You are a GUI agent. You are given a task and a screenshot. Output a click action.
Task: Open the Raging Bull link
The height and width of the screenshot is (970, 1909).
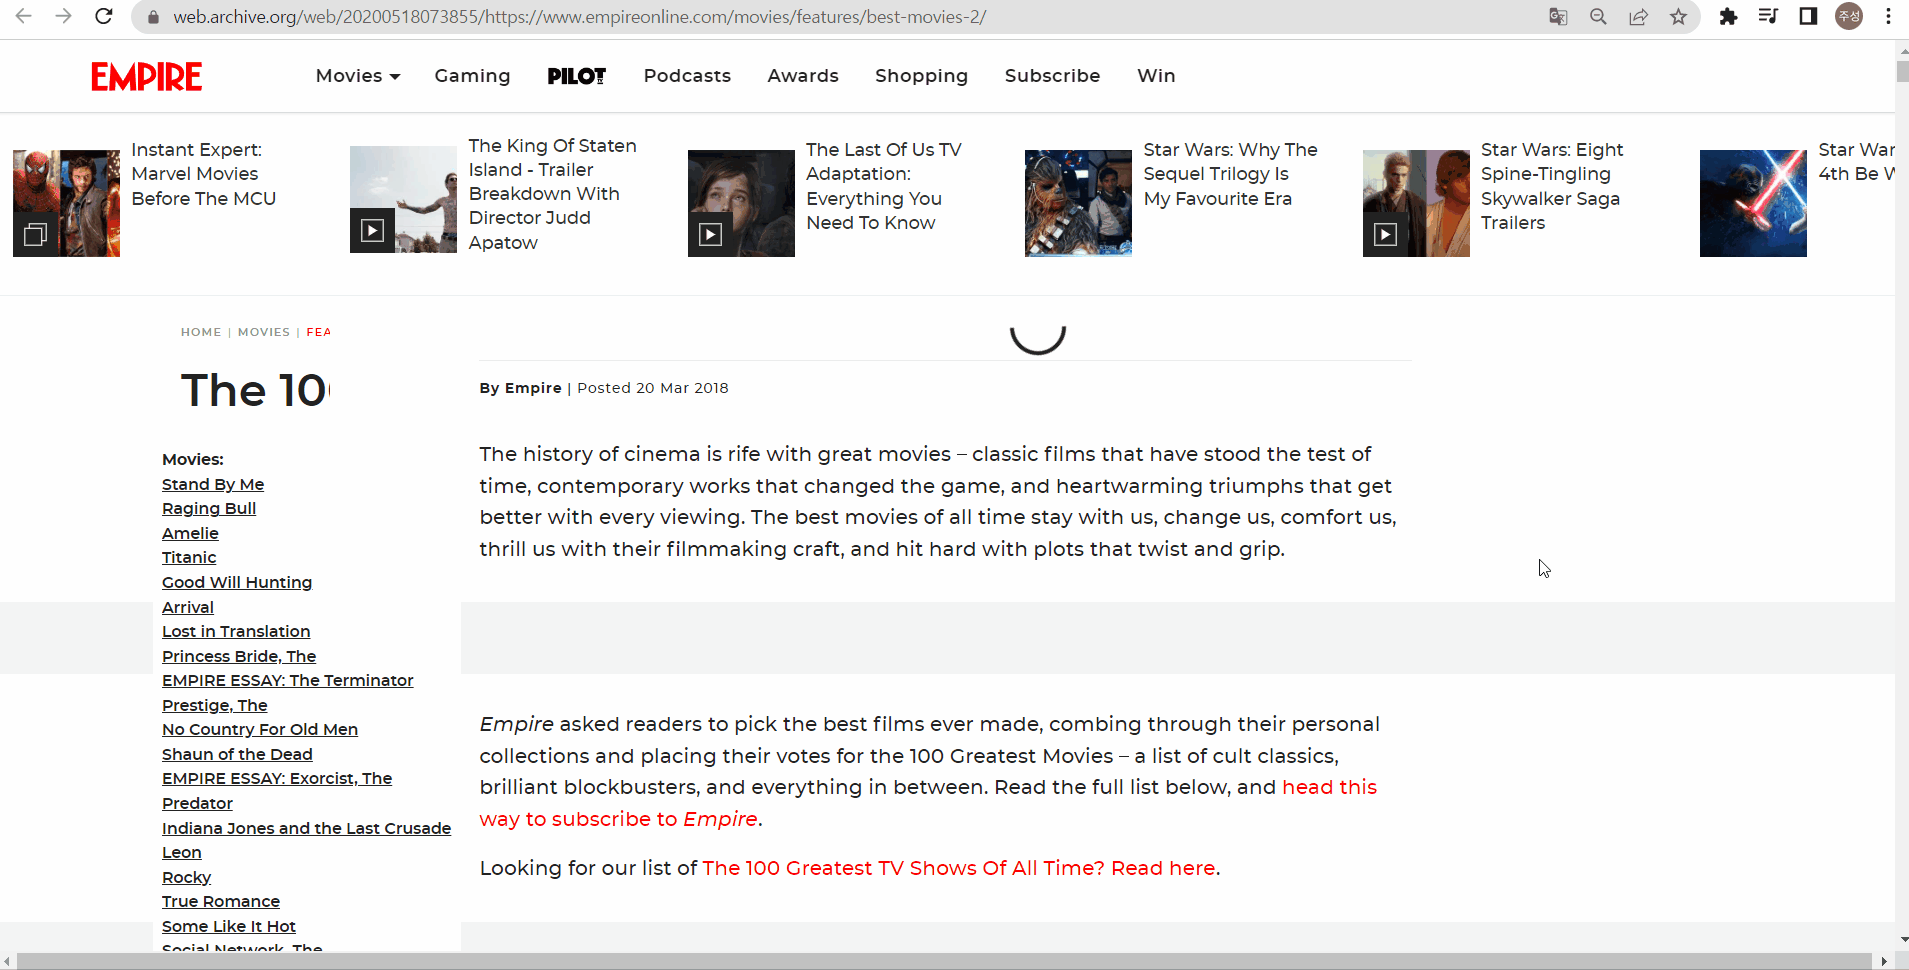coord(209,508)
